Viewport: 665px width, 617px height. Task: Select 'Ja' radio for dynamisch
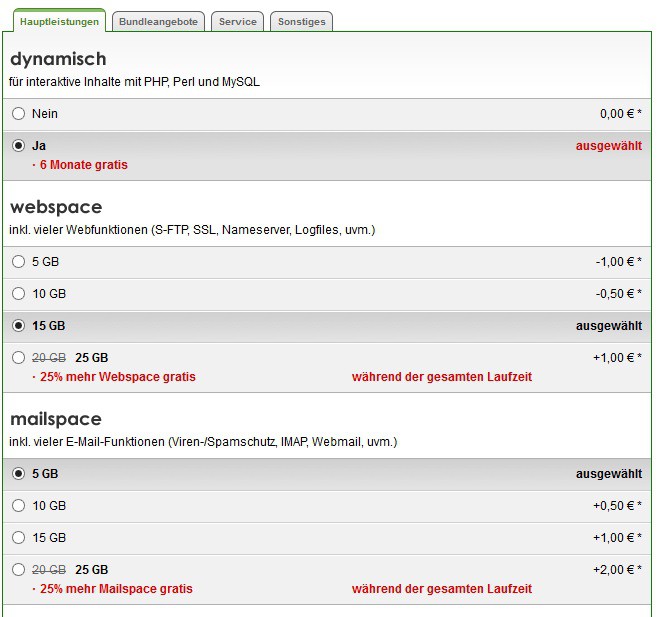click(19, 146)
